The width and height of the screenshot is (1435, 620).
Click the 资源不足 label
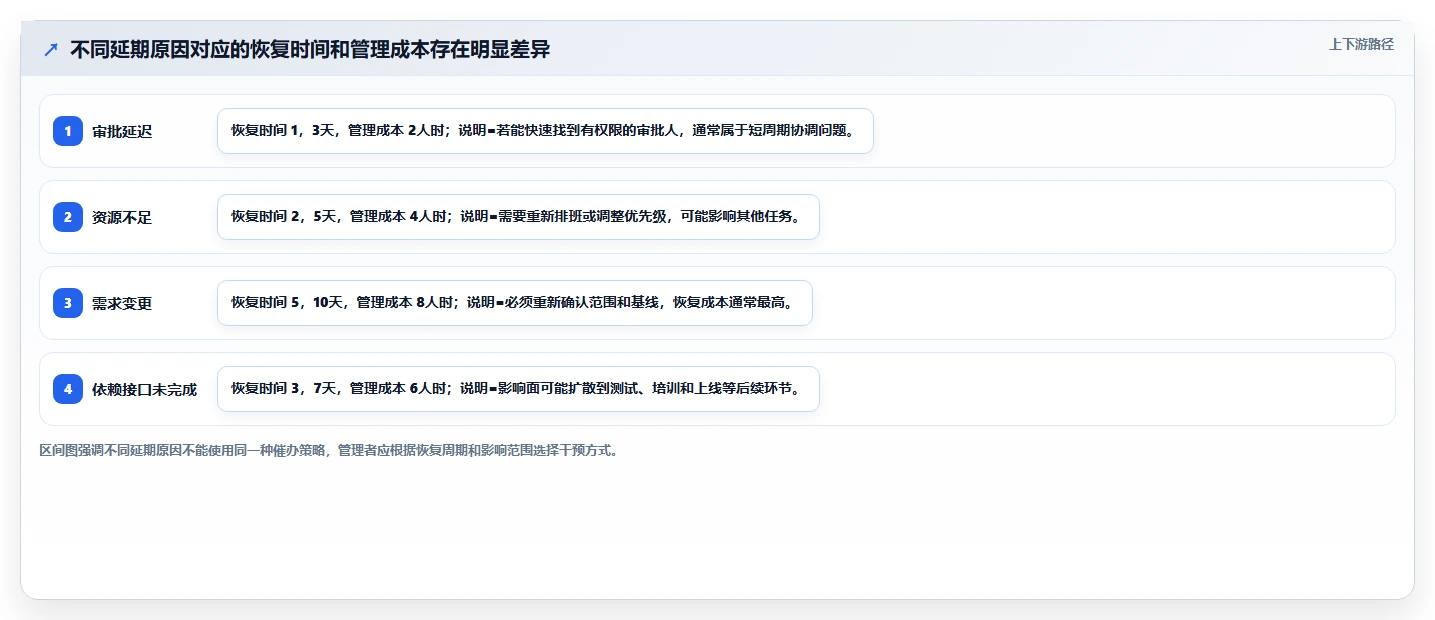[122, 217]
